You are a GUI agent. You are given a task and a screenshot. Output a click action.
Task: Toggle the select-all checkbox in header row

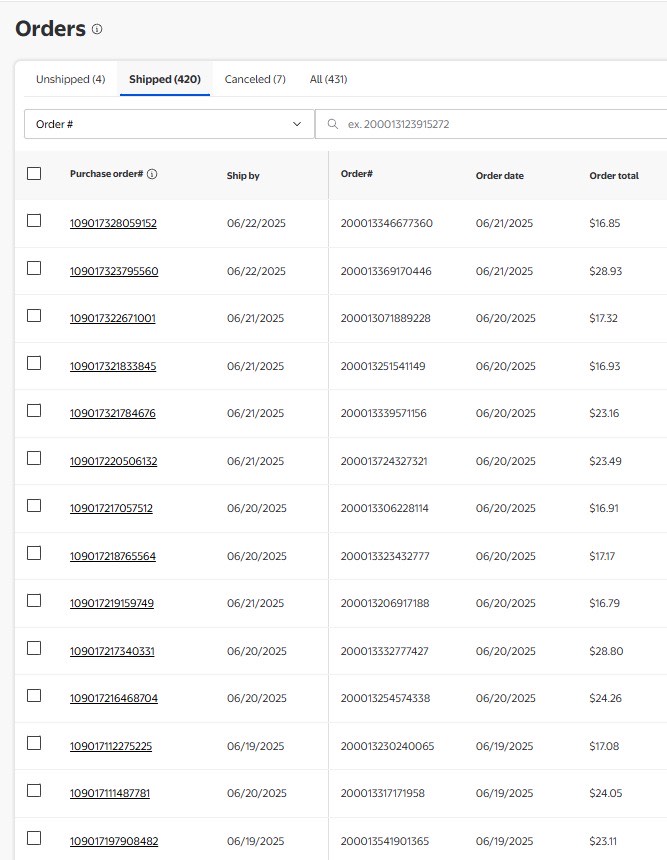34,173
